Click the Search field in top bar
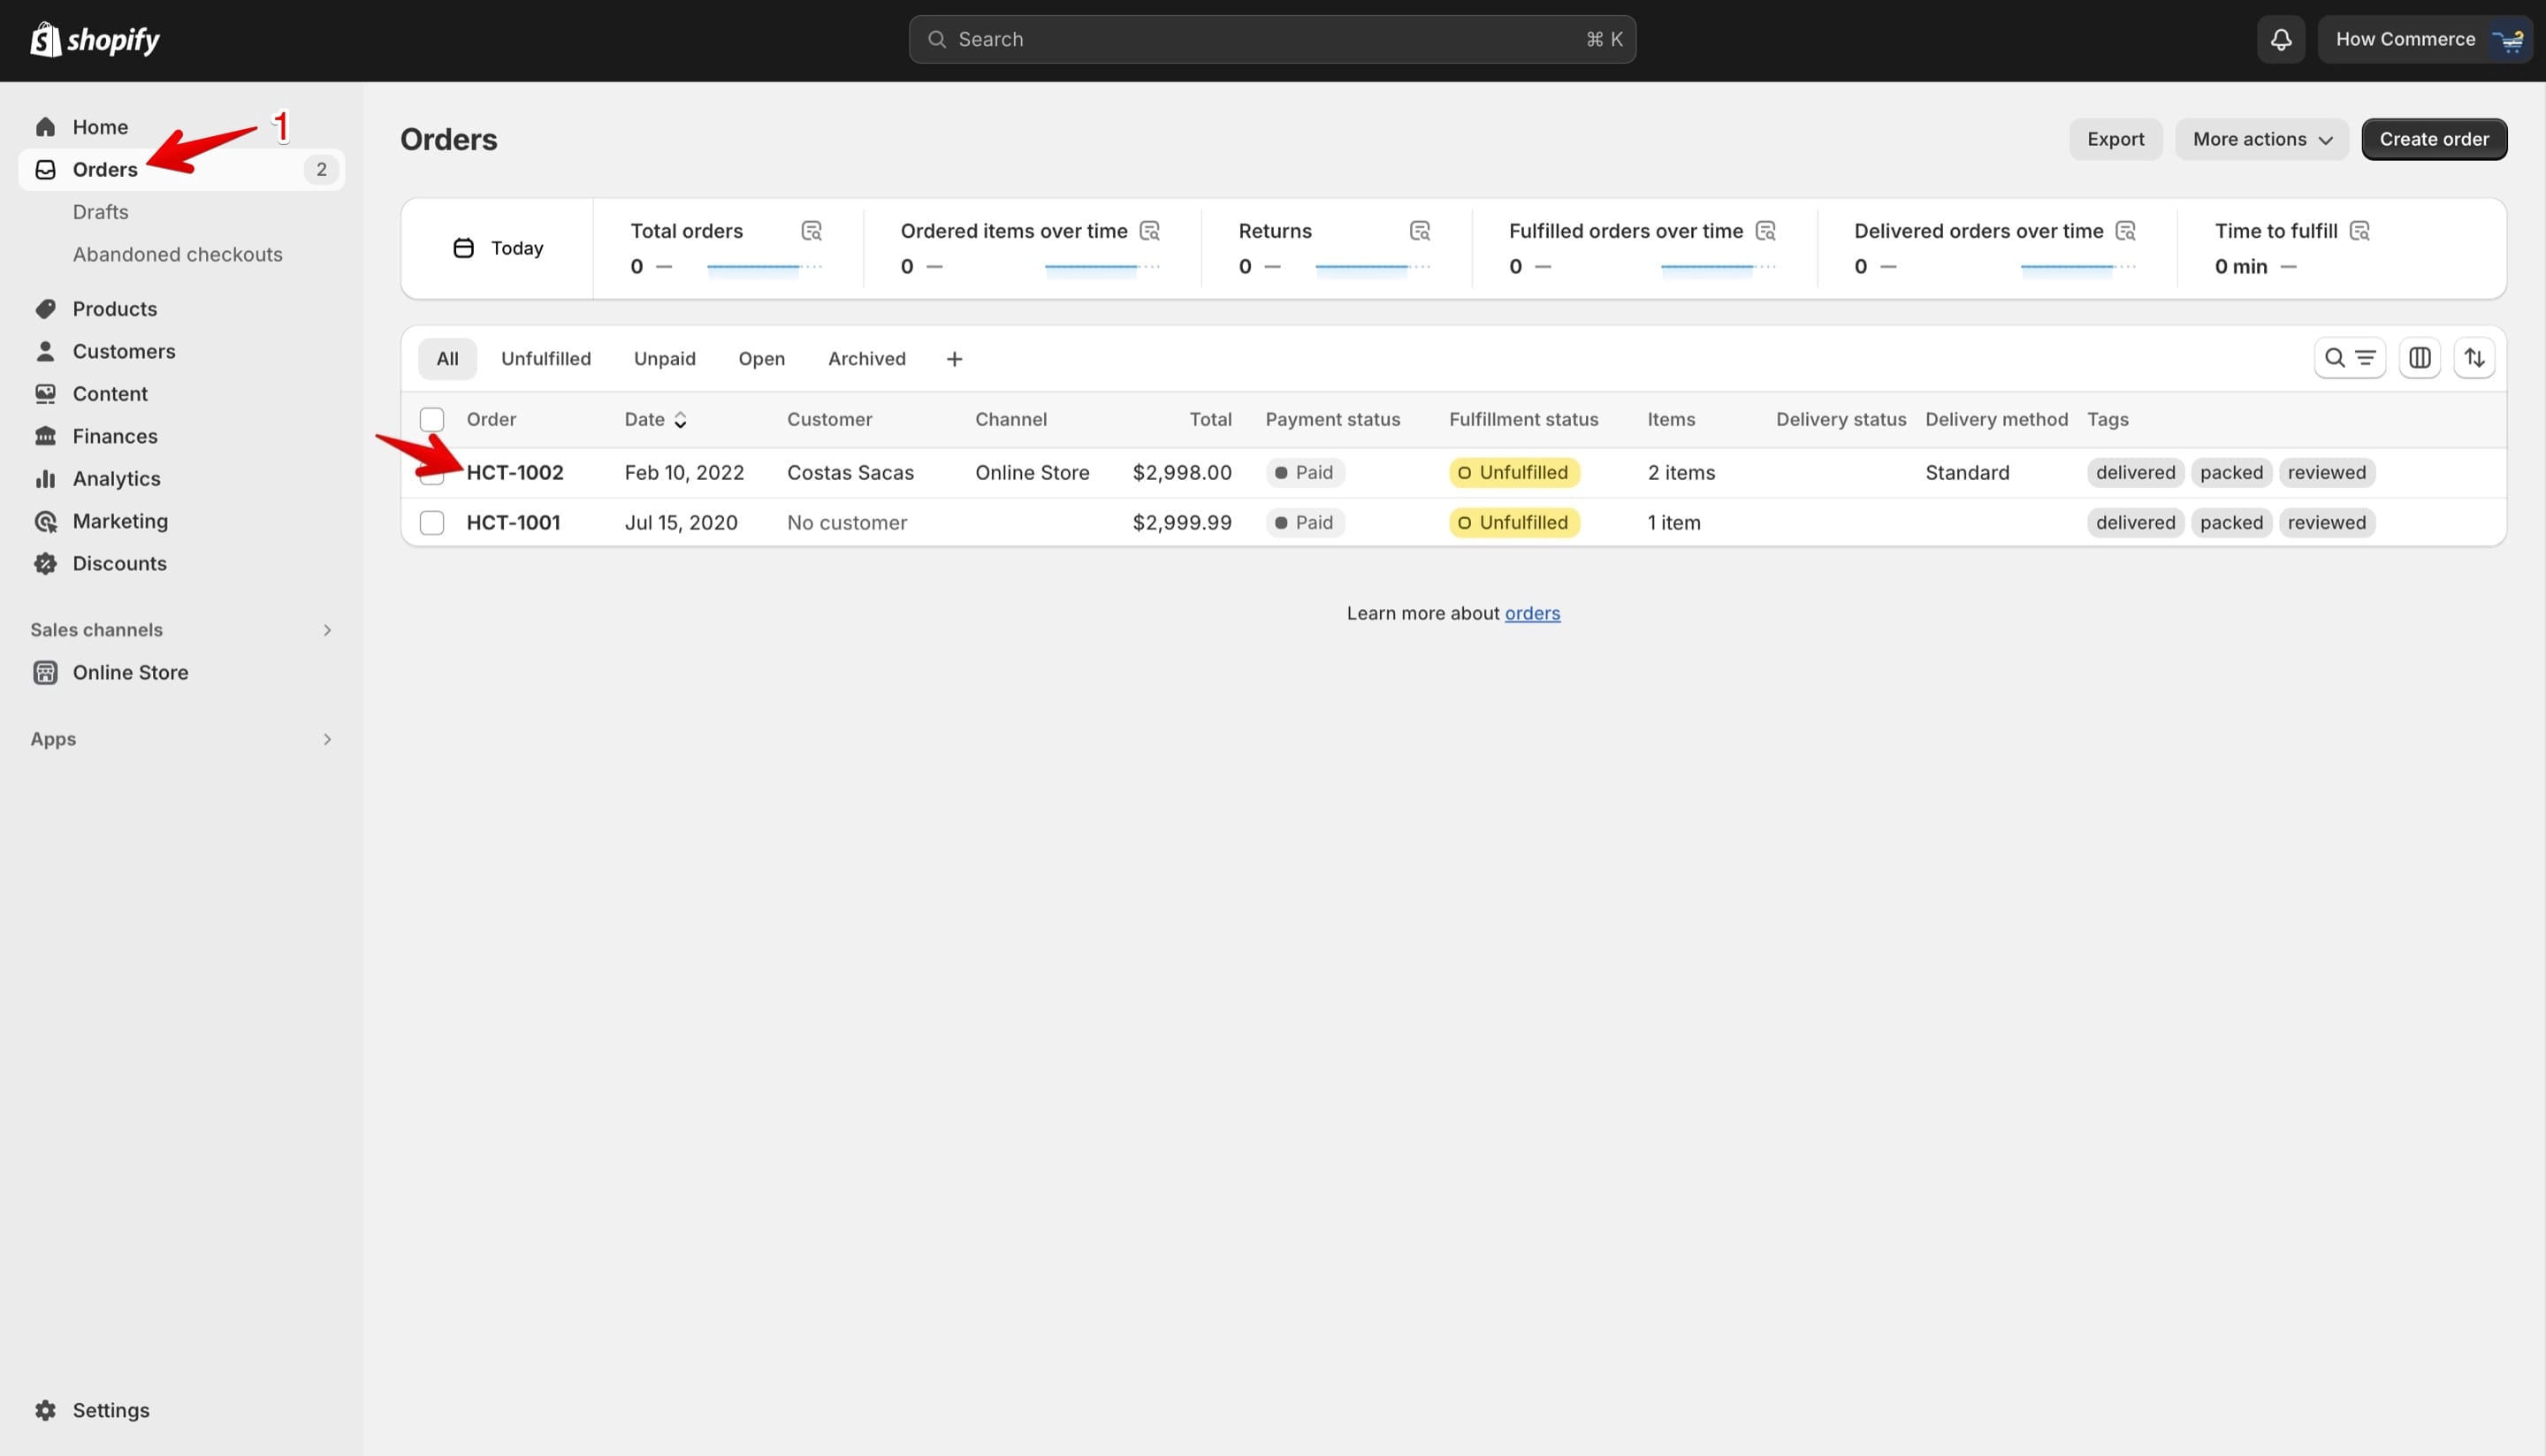2546x1456 pixels. tap(1272, 39)
